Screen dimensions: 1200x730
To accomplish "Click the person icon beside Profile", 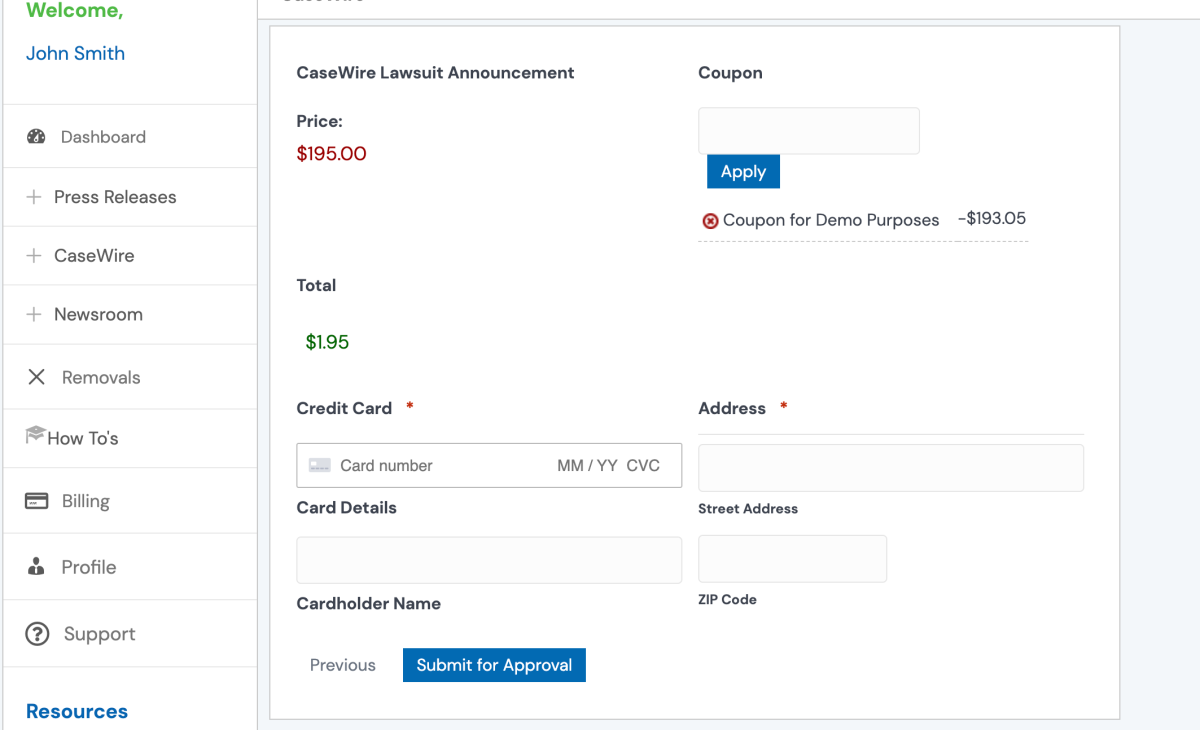I will (x=36, y=566).
